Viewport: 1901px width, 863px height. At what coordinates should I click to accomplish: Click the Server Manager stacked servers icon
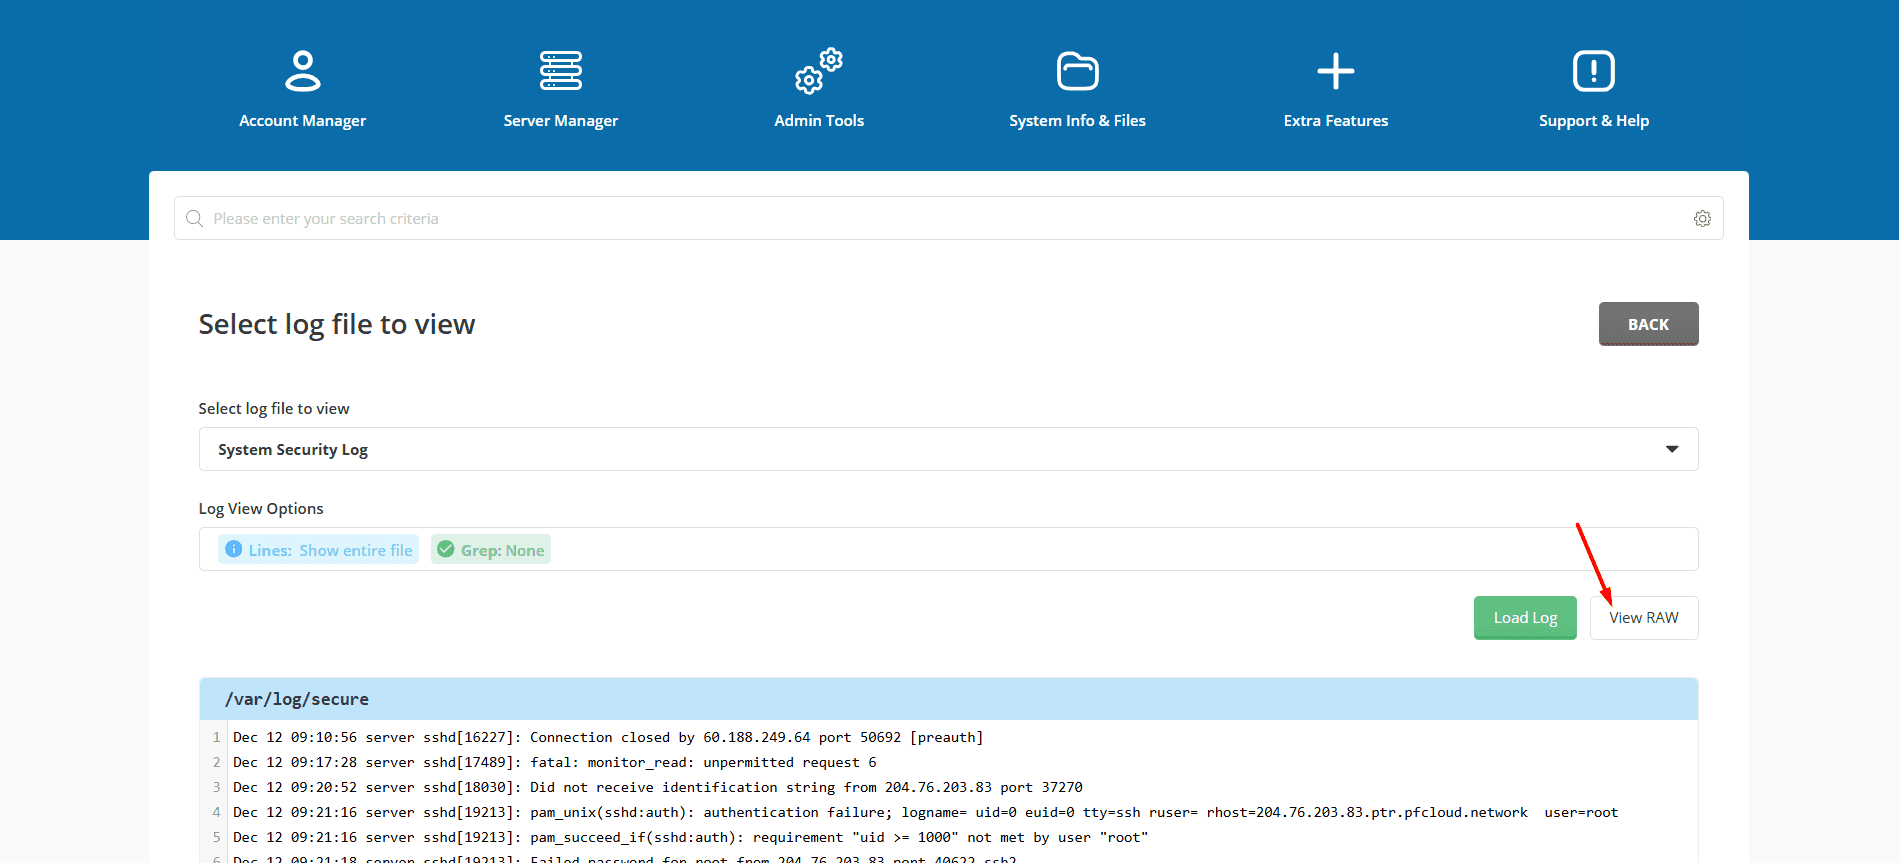560,71
